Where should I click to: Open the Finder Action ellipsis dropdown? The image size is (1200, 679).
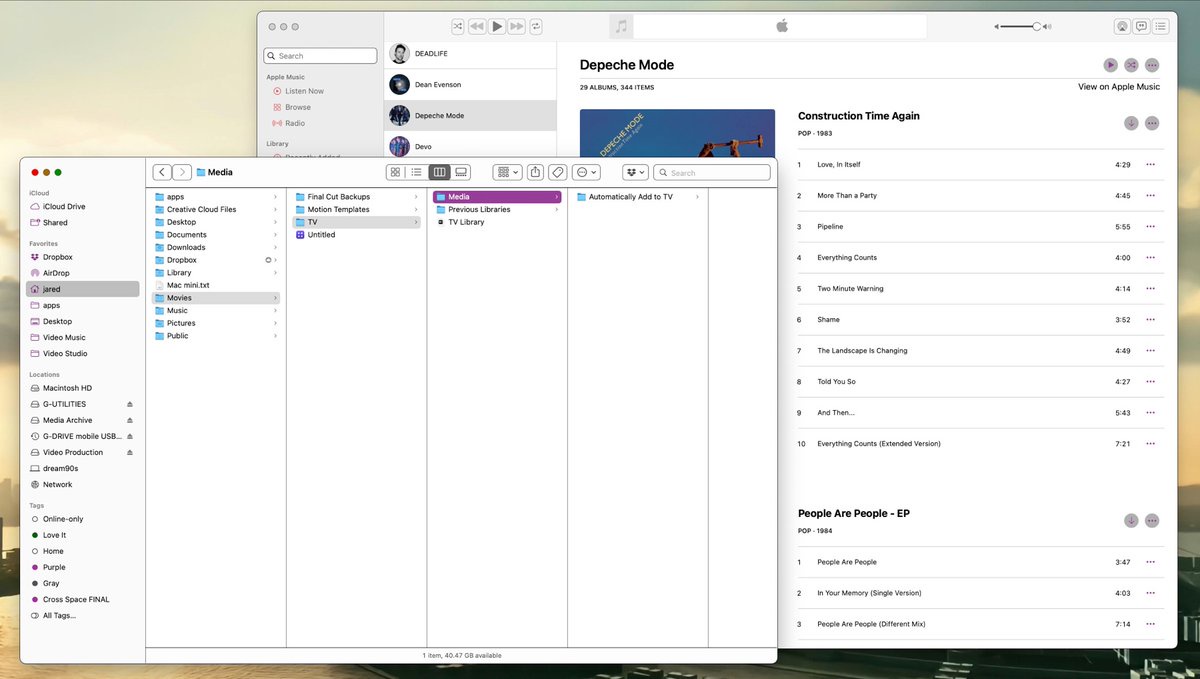(586, 172)
